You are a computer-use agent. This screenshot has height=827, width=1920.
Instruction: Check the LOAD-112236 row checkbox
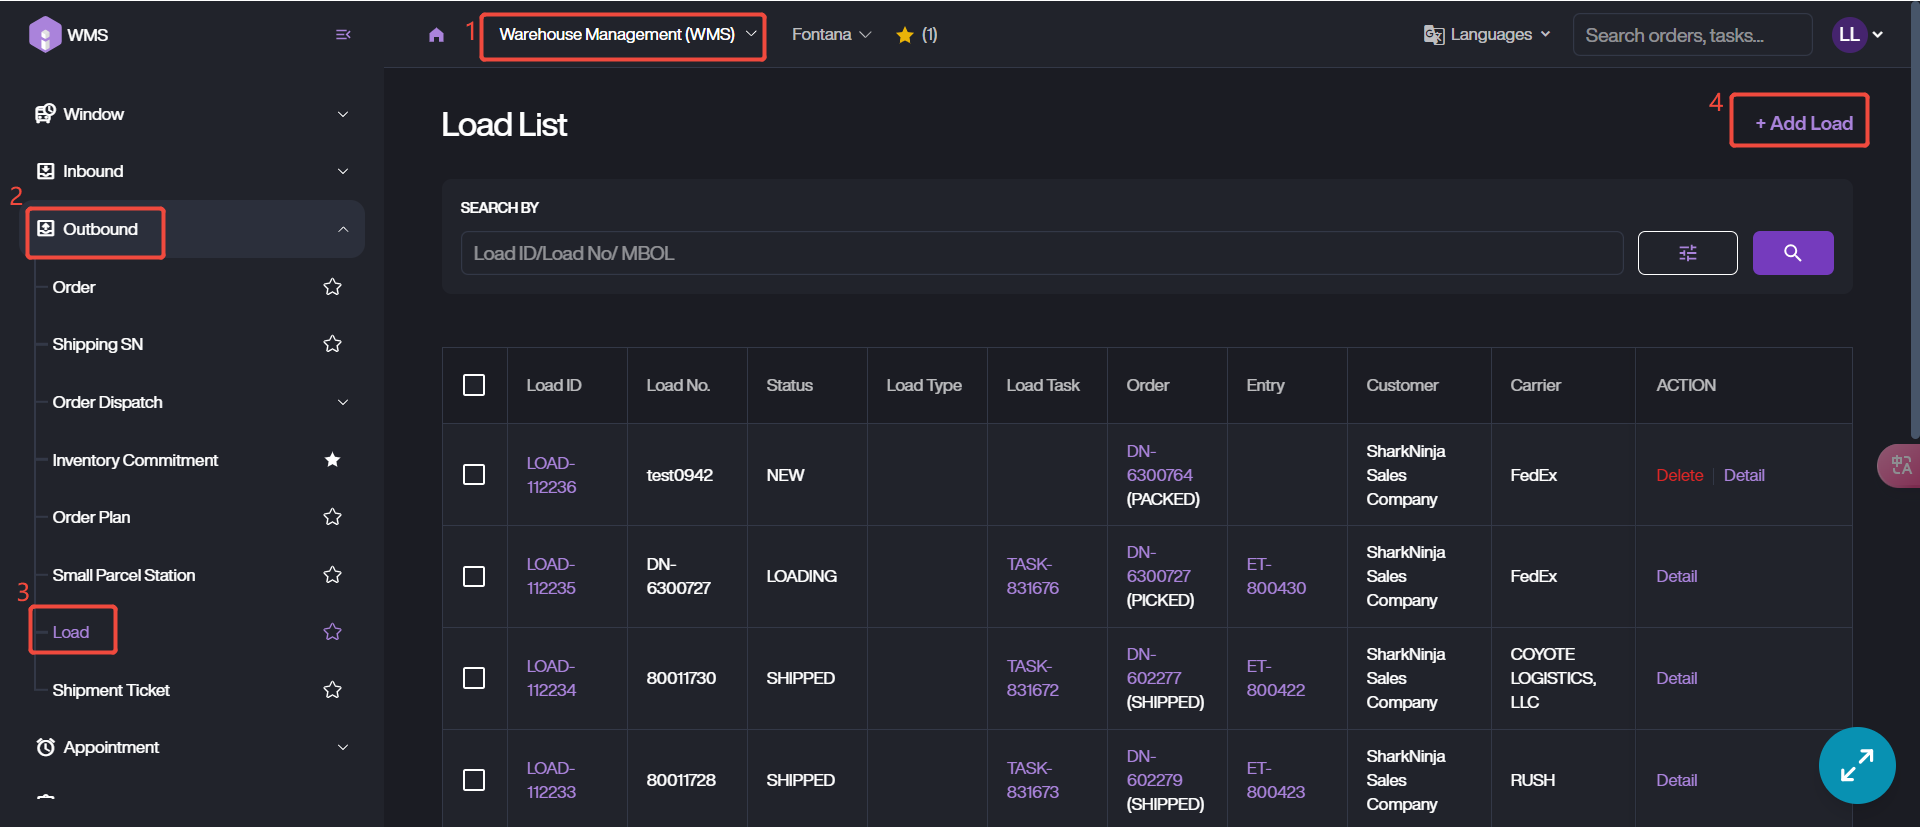pyautogui.click(x=474, y=475)
